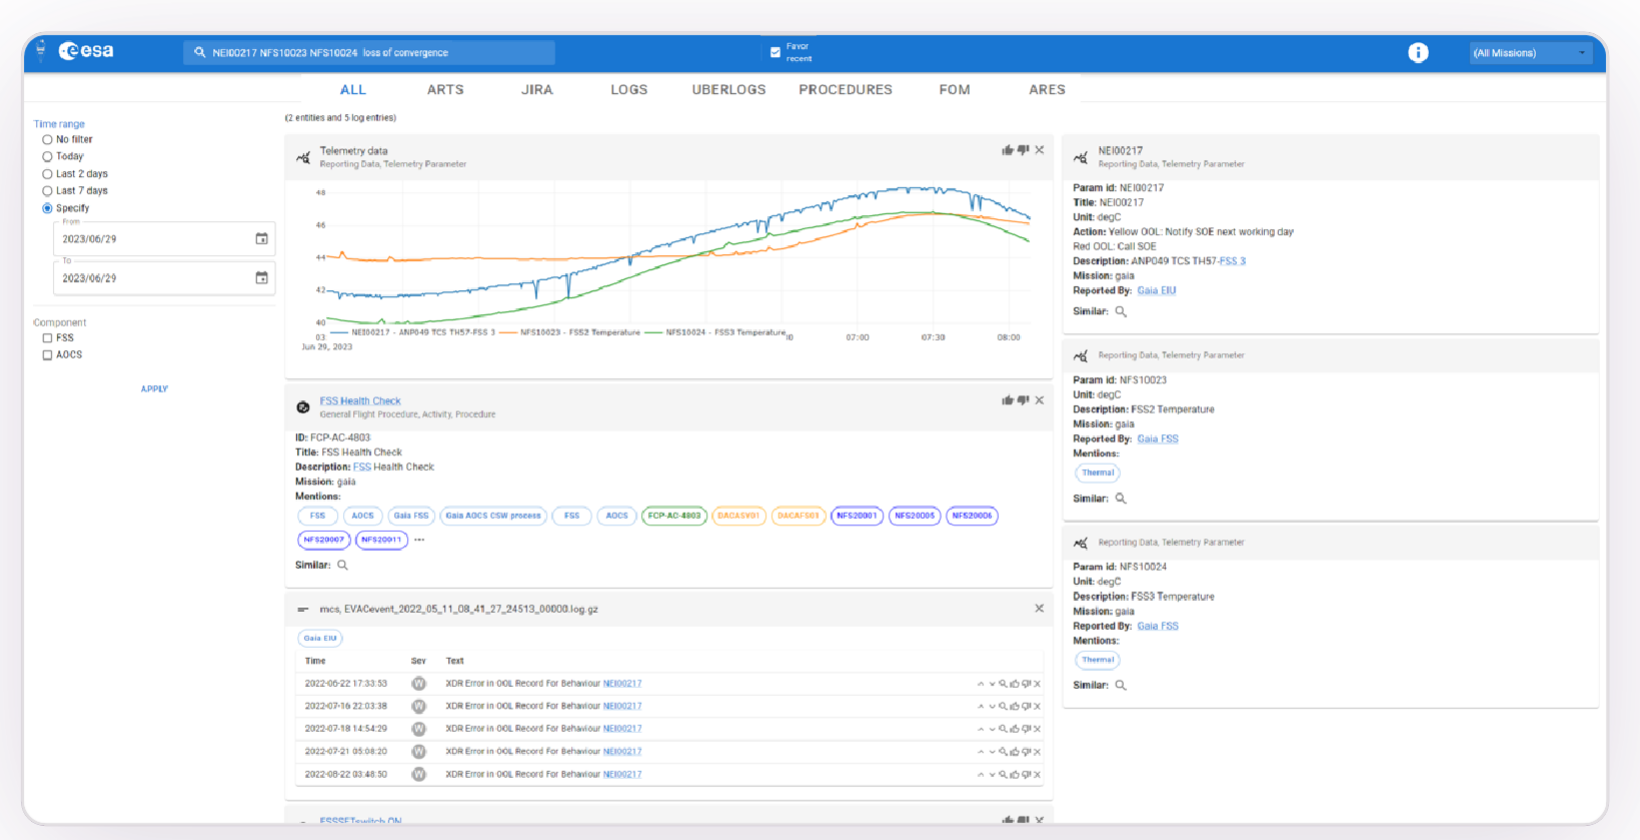Thumbs up the FSS Health Check card
1640x840 pixels.
(x=1007, y=400)
